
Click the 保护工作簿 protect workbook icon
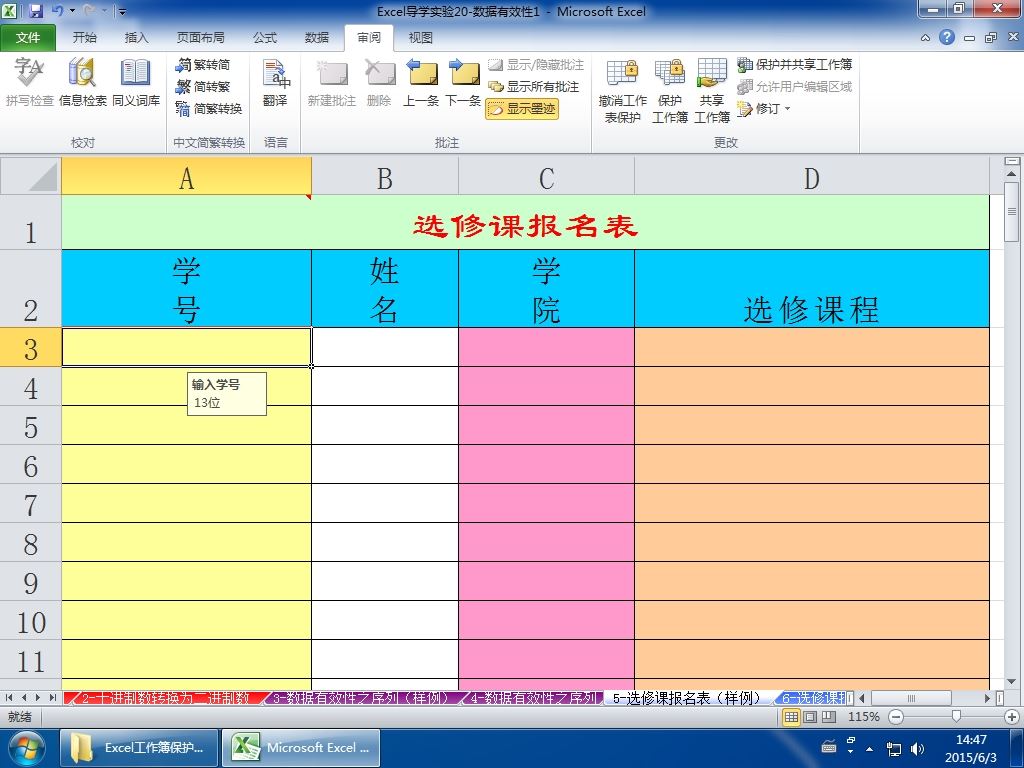tap(669, 91)
